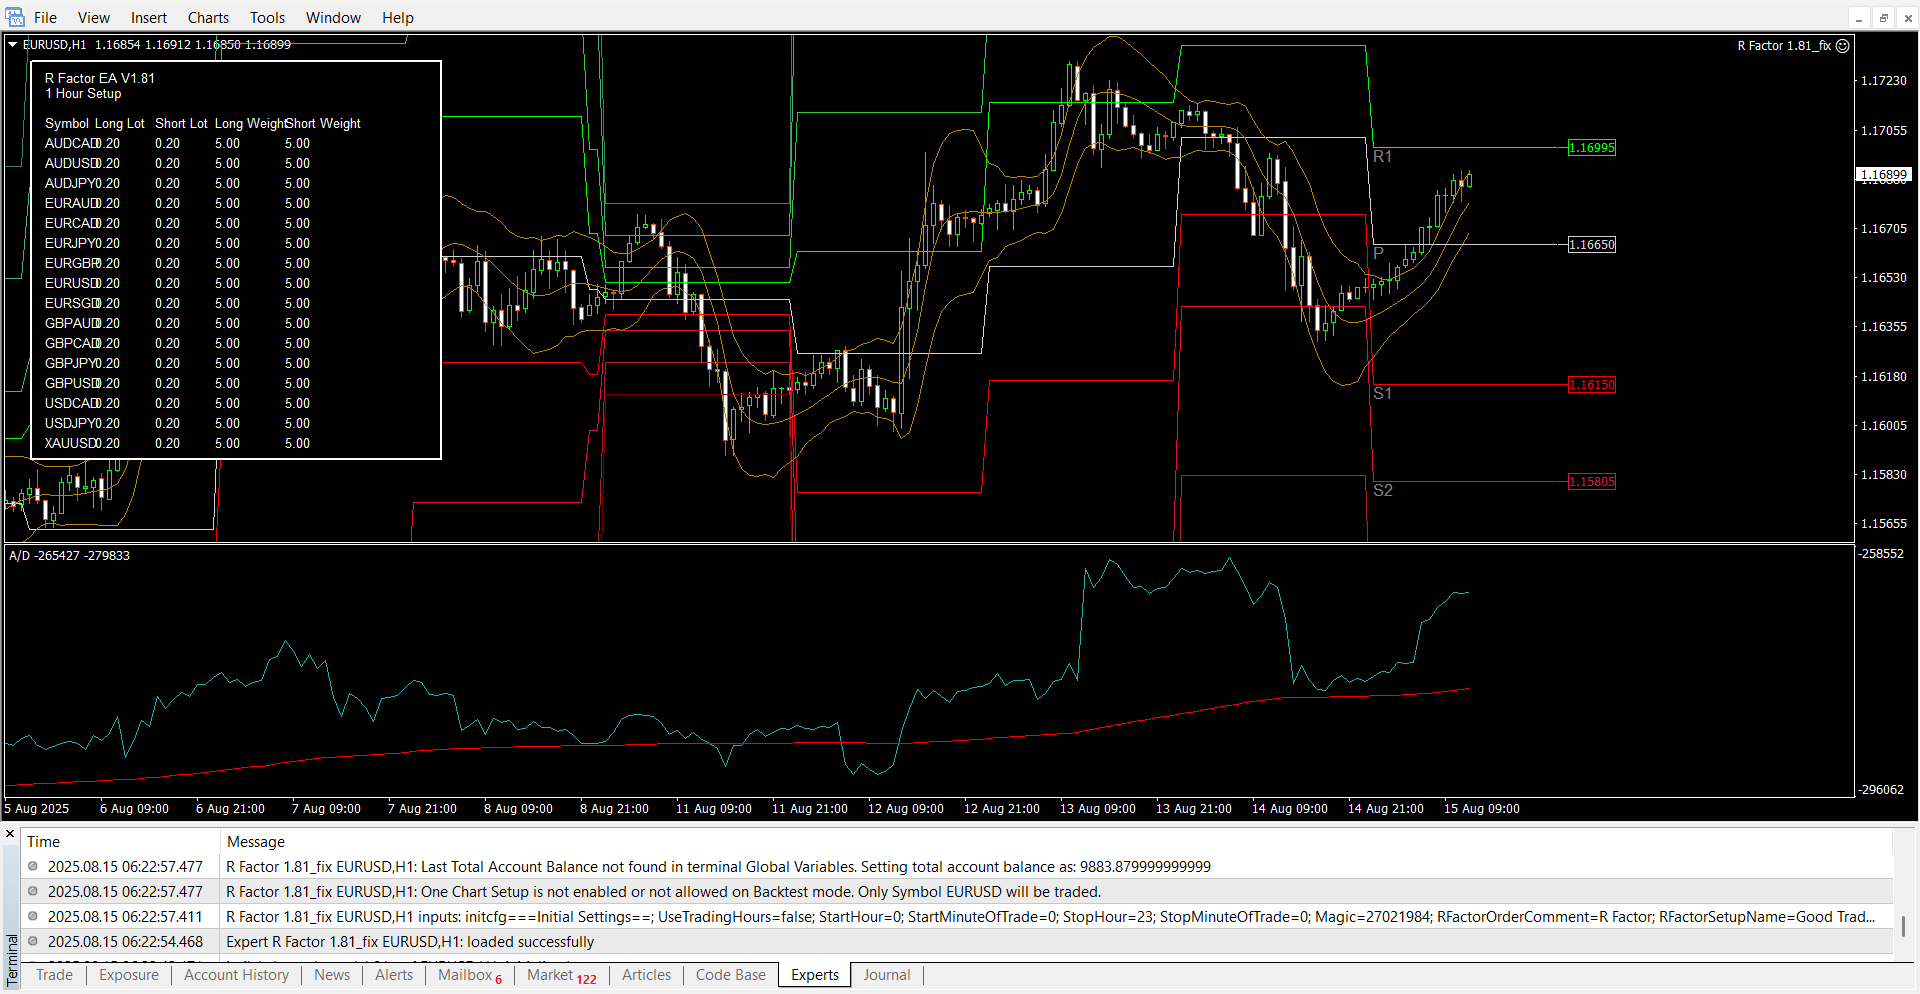
Task: Open the Charts menu
Action: click(x=208, y=18)
